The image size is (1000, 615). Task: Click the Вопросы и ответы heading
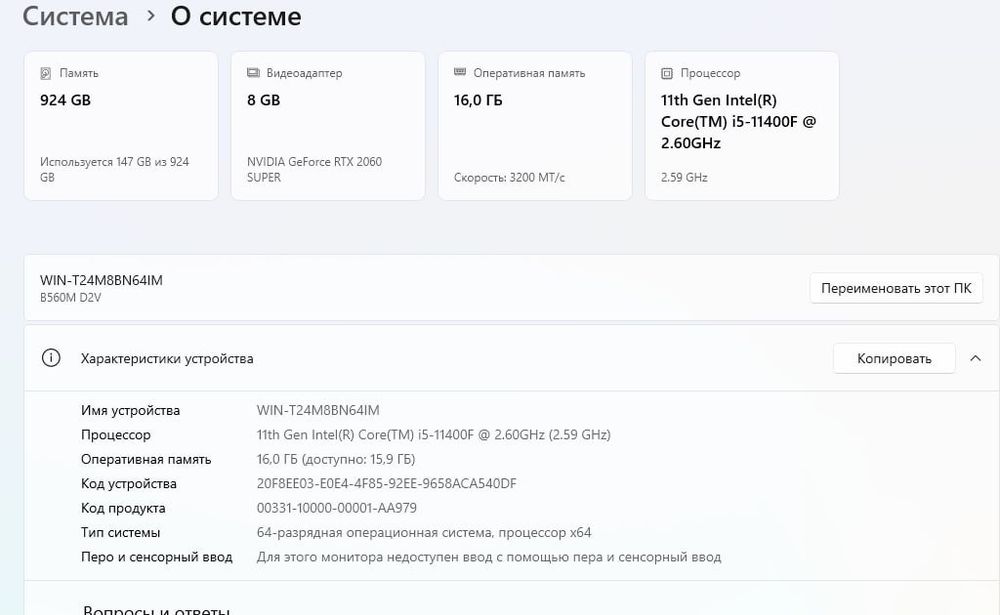coord(156,609)
